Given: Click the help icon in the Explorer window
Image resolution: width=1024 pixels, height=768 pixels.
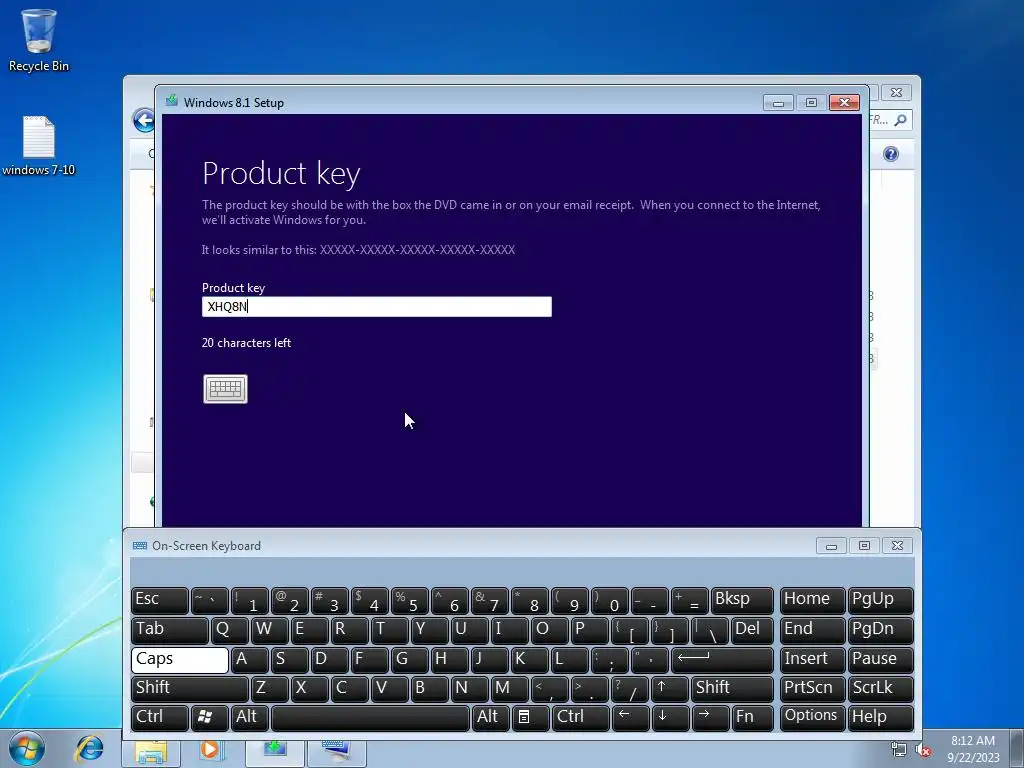Looking at the screenshot, I should coord(891,154).
